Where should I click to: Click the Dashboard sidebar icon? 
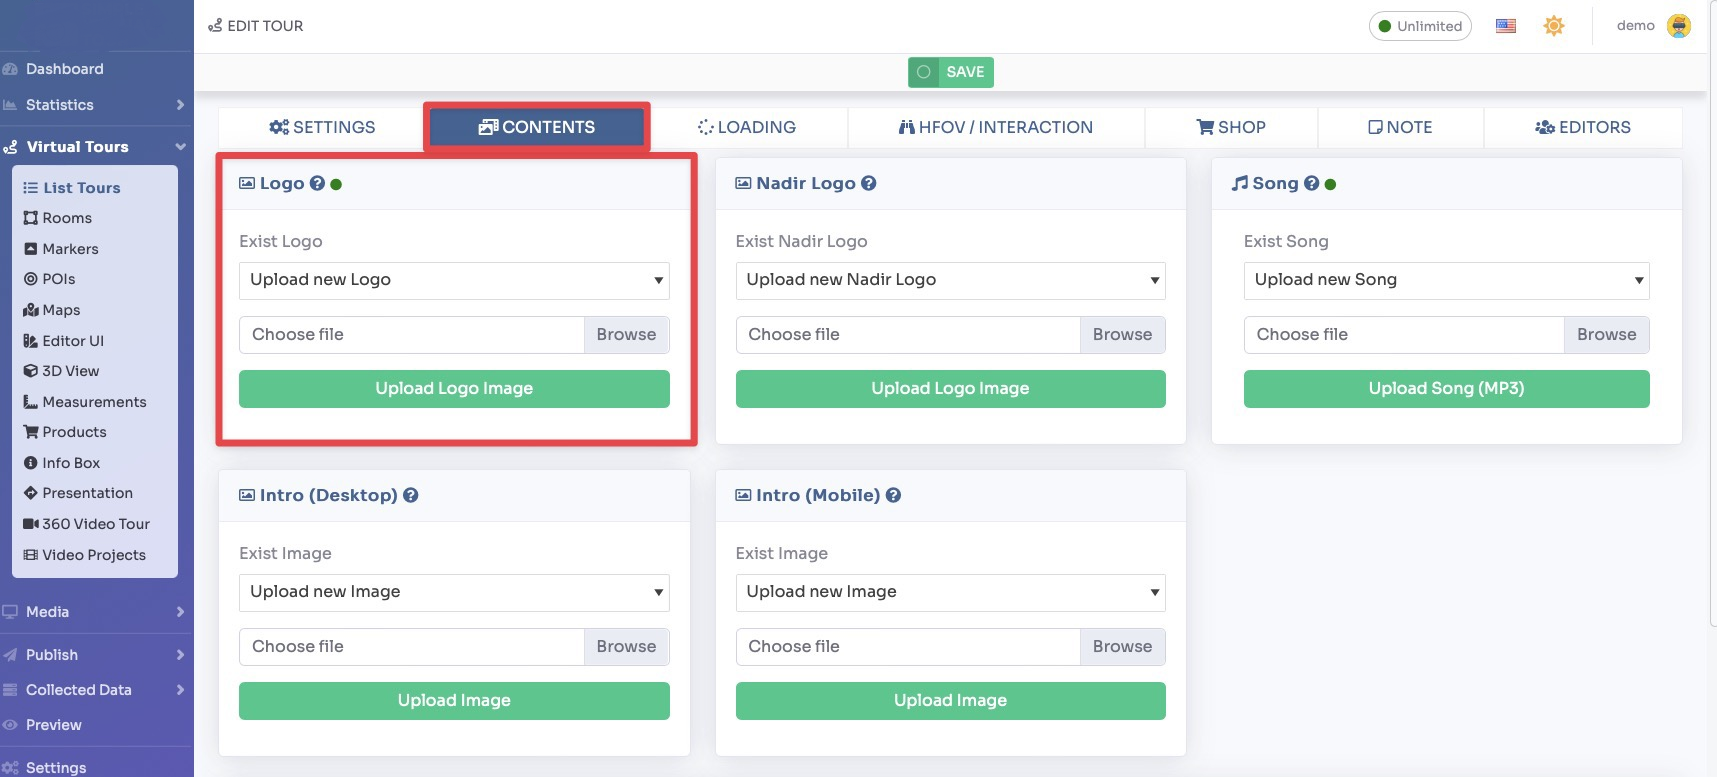(11, 69)
